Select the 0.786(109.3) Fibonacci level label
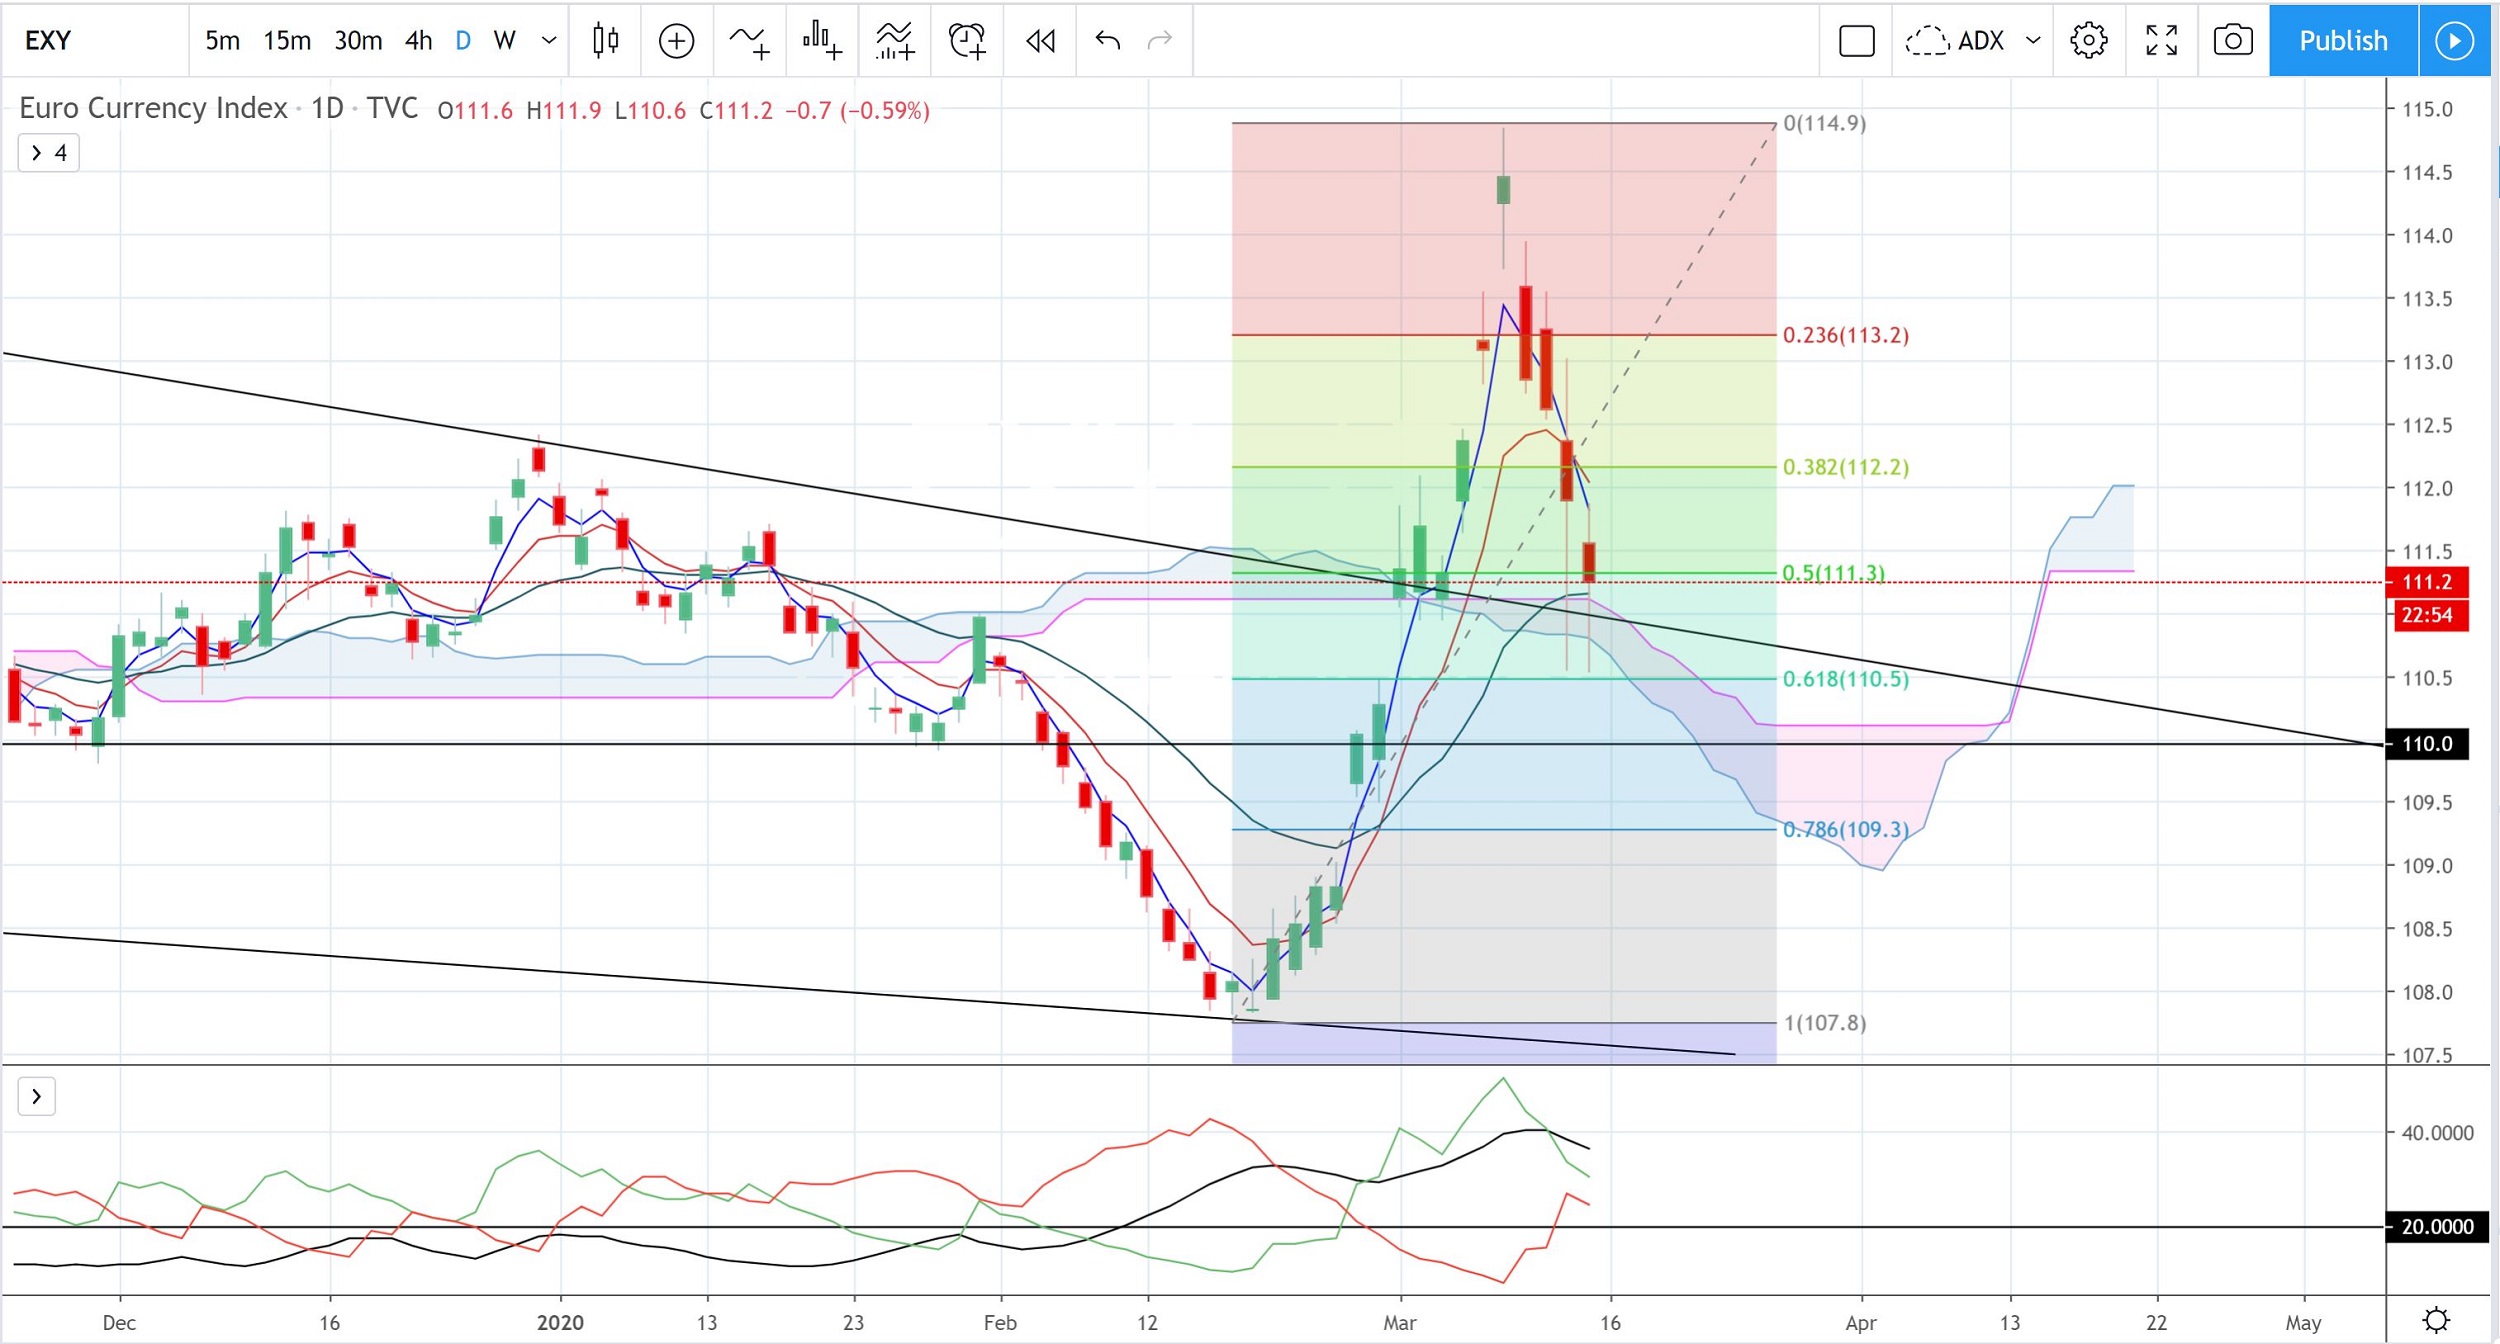 coord(1846,829)
